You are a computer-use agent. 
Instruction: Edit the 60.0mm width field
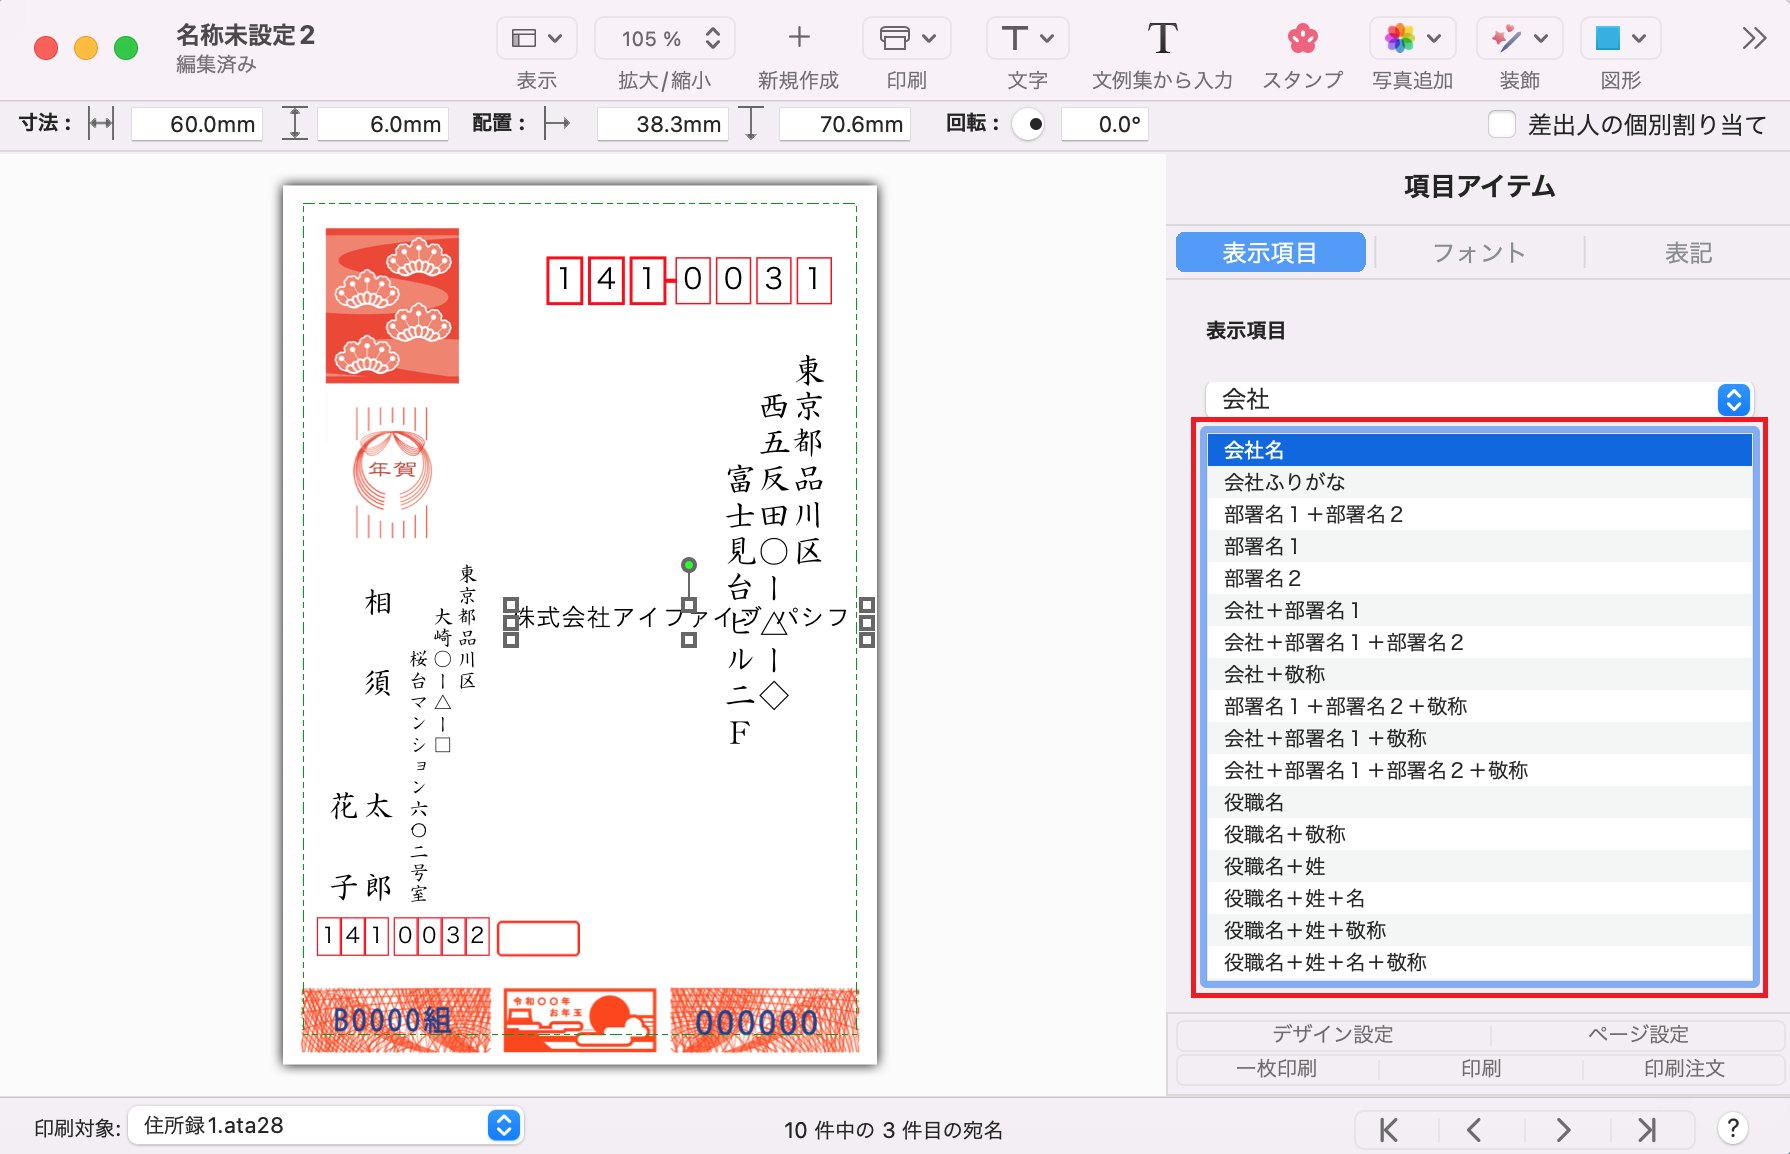[197, 124]
